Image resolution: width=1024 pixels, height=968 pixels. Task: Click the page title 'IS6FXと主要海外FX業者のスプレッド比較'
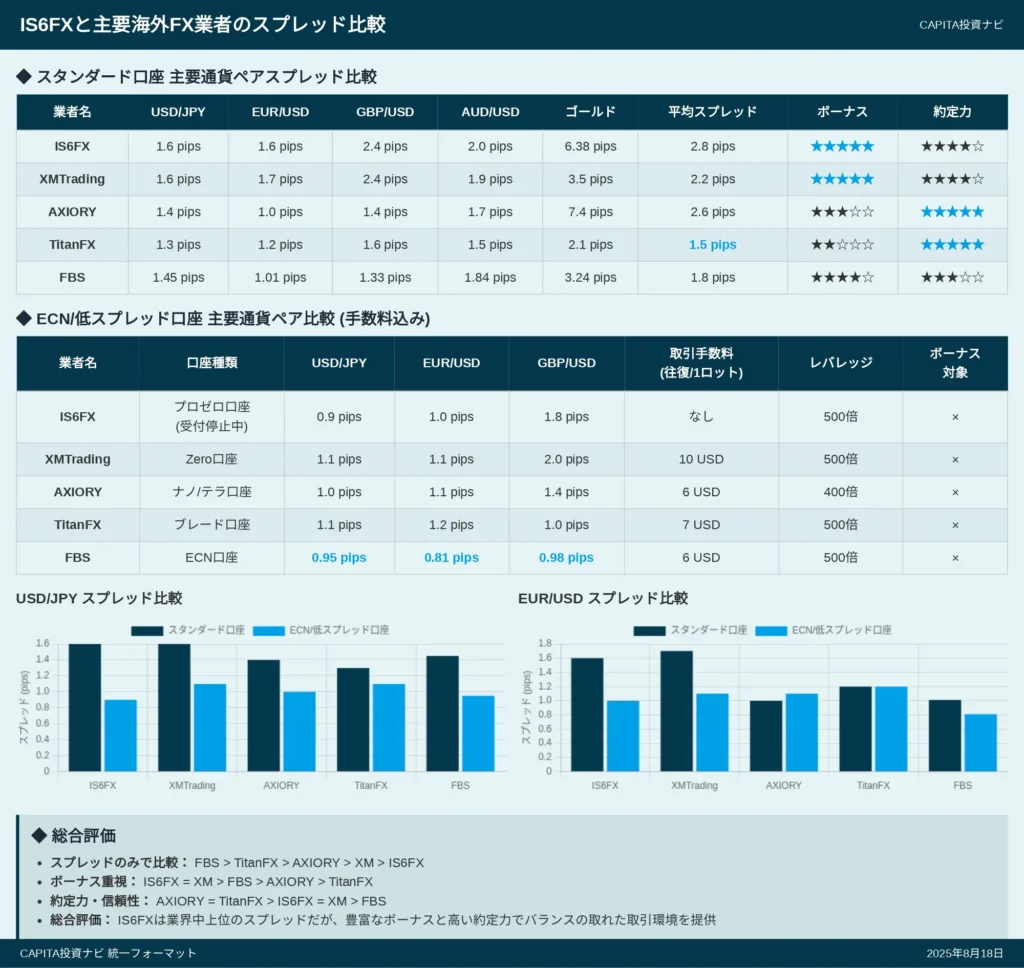pyautogui.click(x=202, y=25)
